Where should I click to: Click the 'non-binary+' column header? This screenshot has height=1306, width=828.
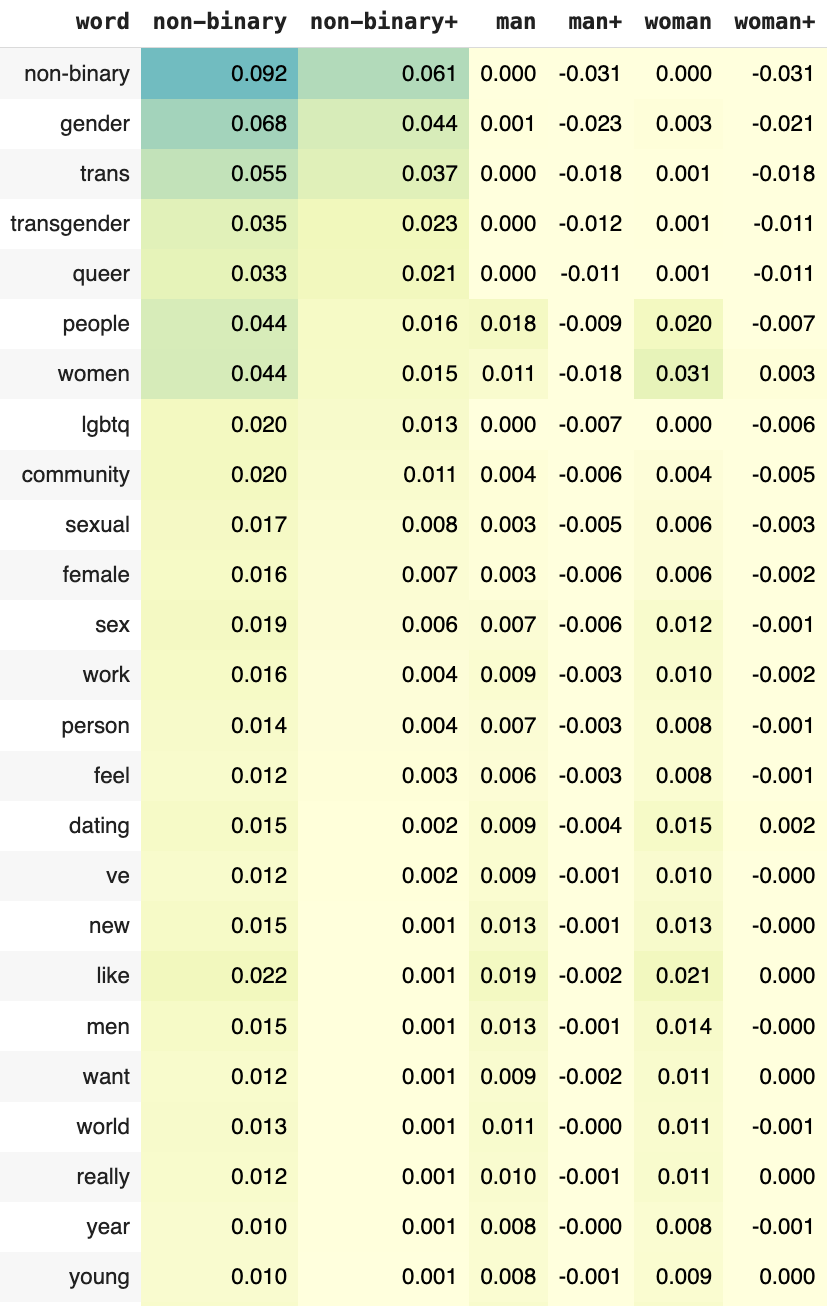tap(383, 22)
